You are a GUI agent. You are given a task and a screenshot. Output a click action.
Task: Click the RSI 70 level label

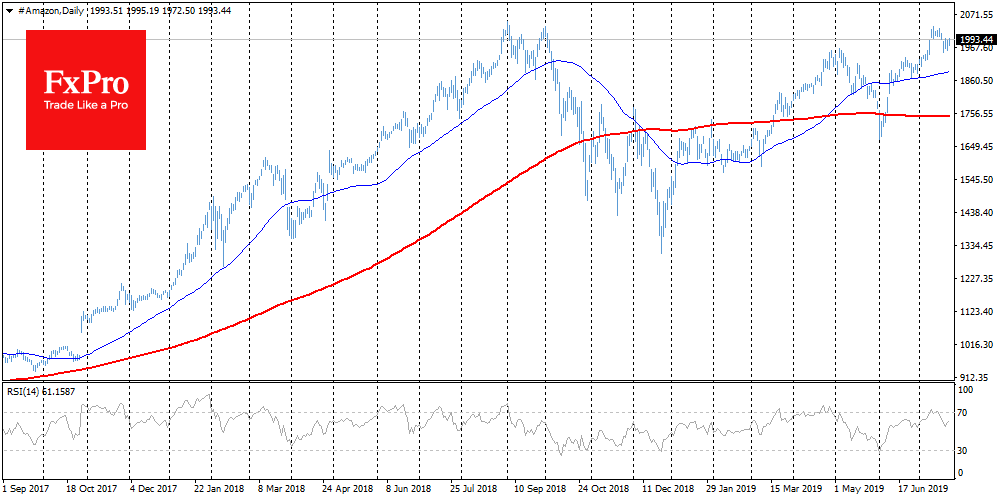click(965, 412)
